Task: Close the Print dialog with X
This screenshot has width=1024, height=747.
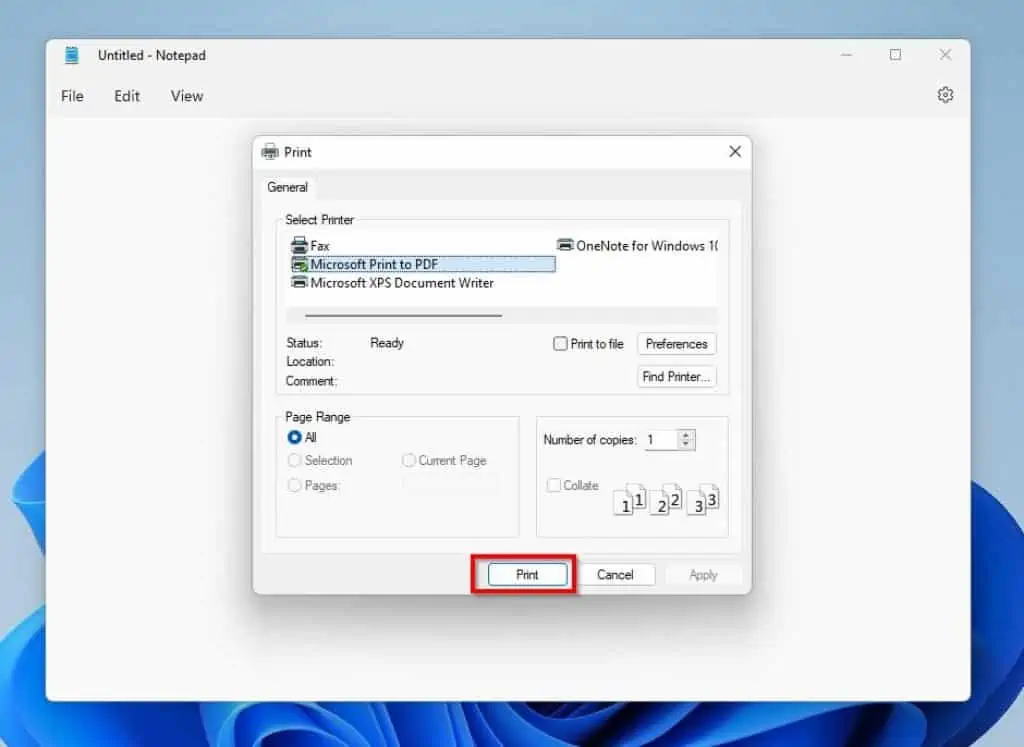Action: pyautogui.click(x=735, y=151)
